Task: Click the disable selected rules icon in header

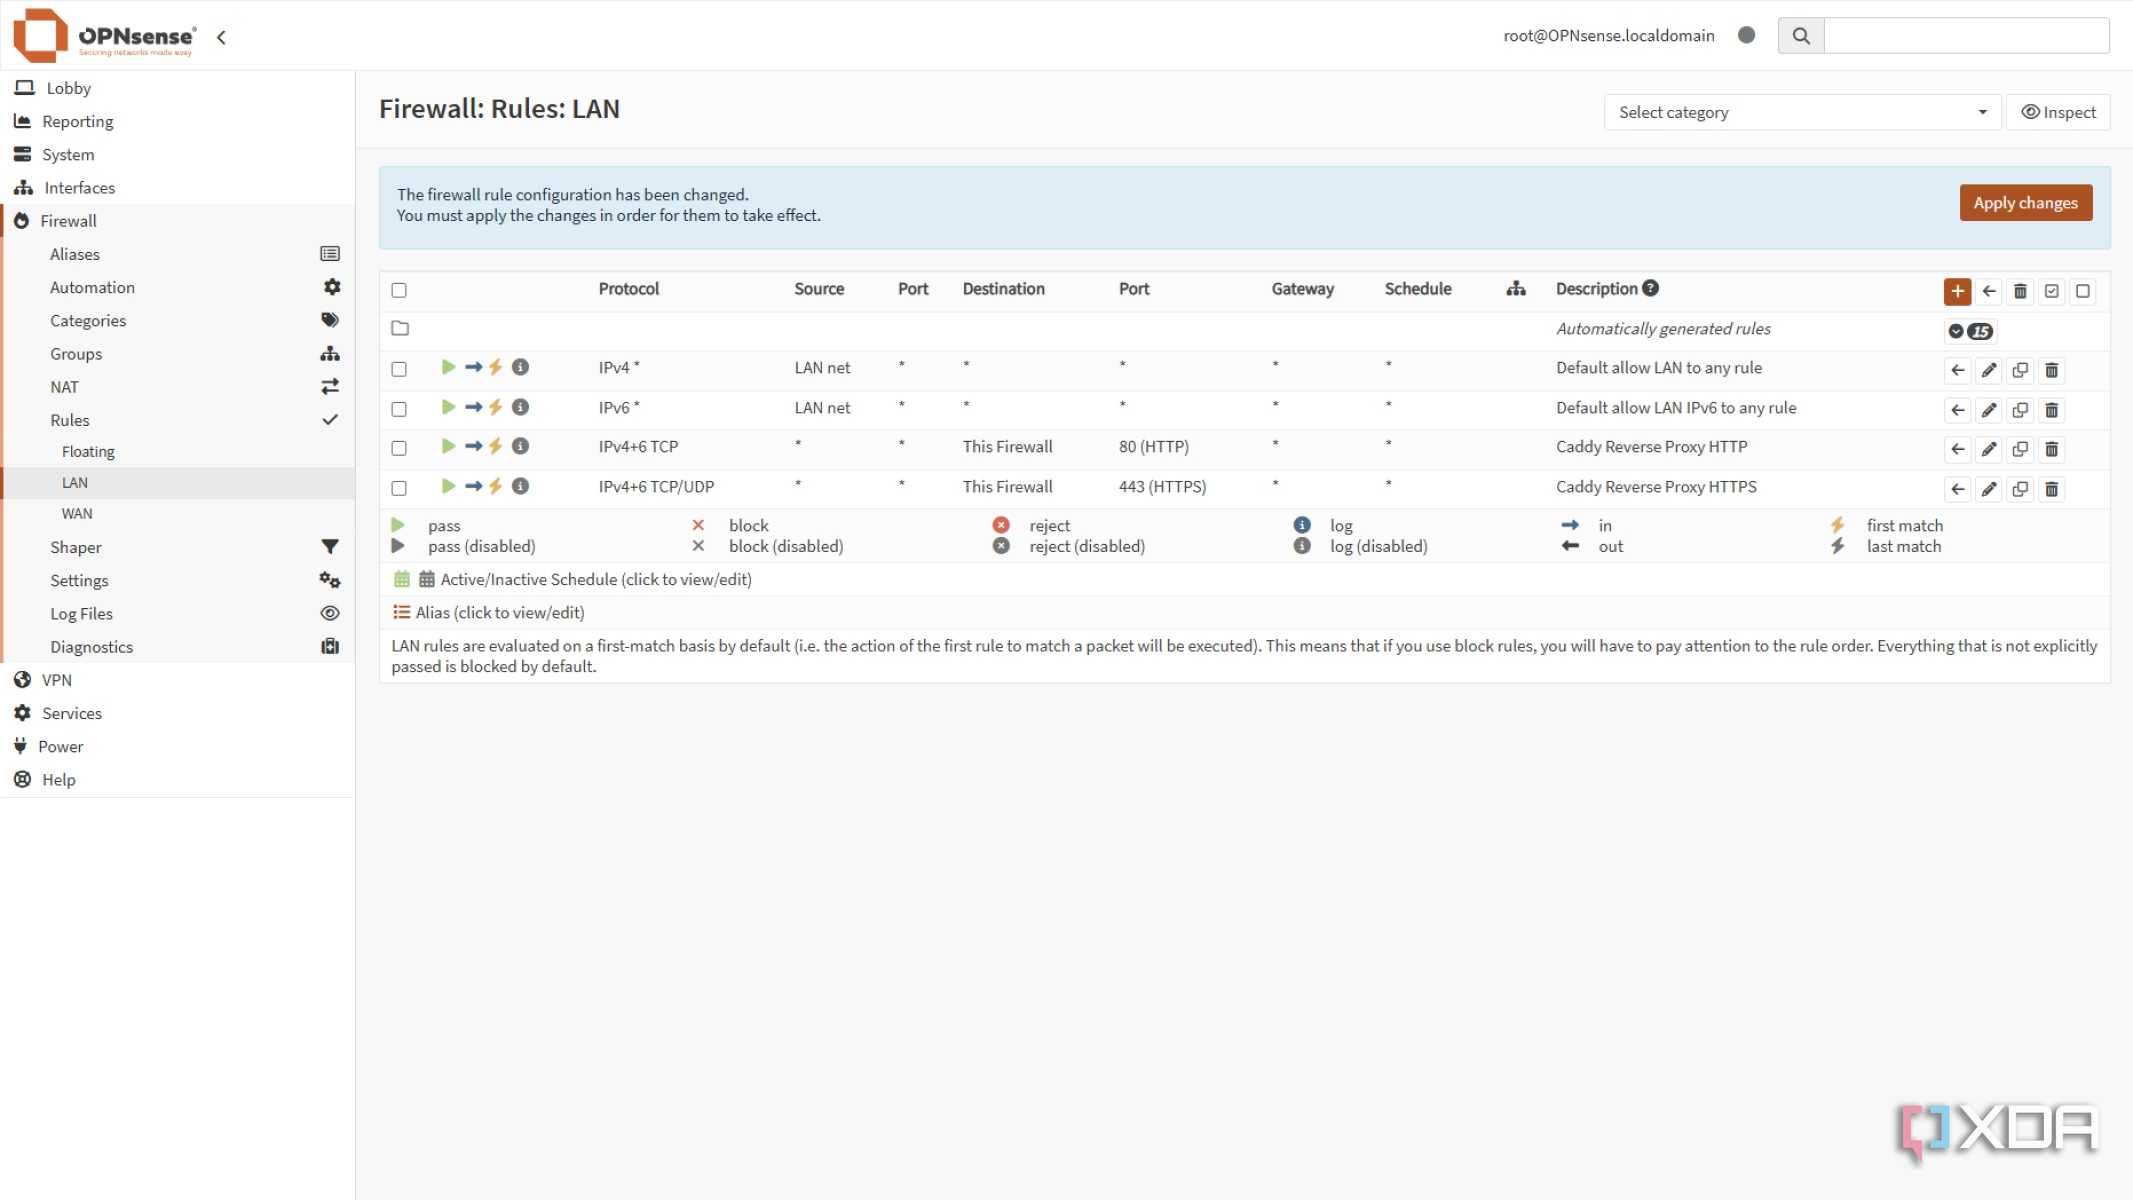Action: 2083,291
